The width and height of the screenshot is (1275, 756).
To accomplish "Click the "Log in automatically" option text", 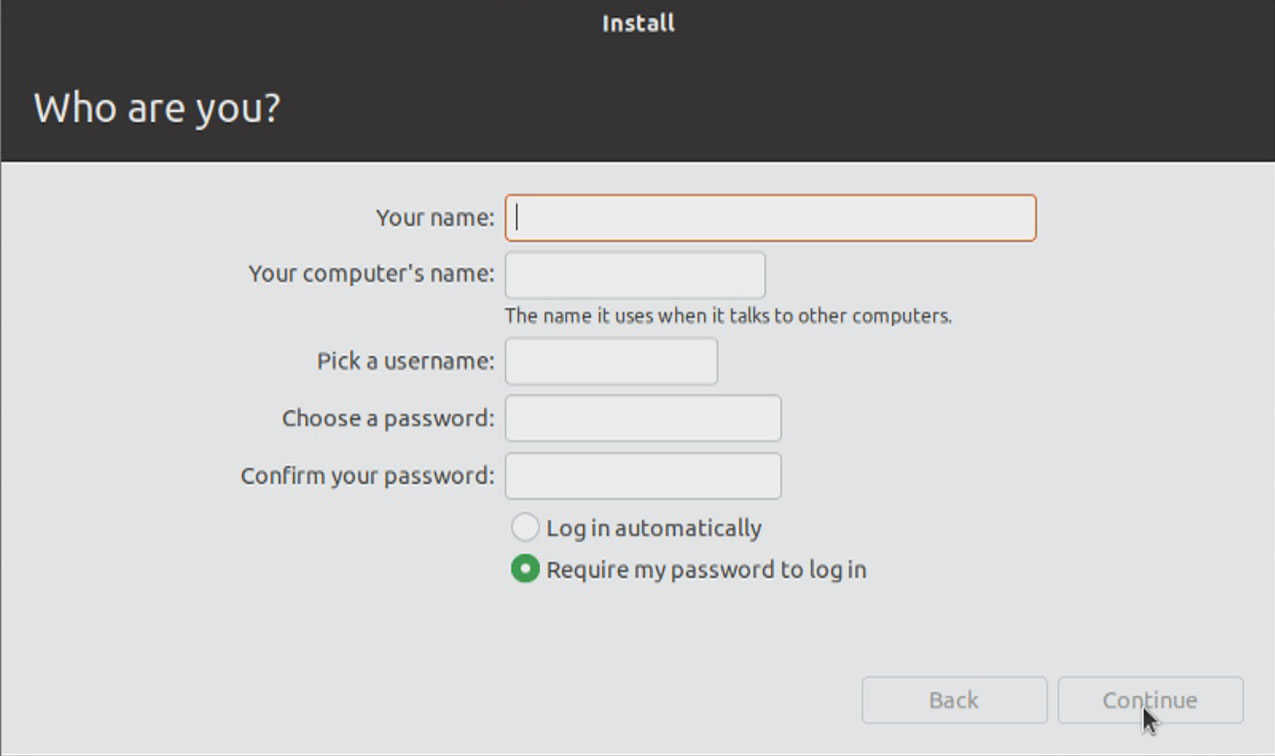I will 654,528.
